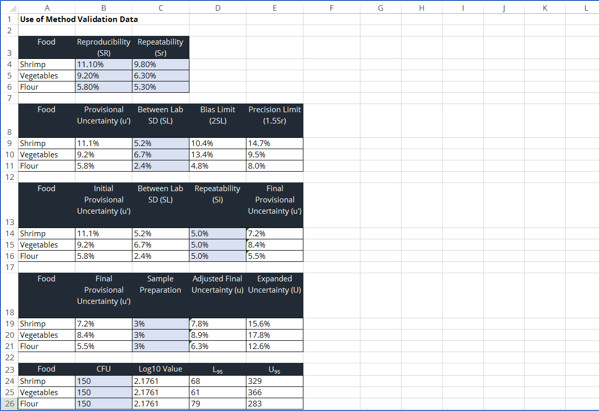Click Flour repeatability (Si) cell in row 16
The image size is (599, 411).
tap(218, 256)
